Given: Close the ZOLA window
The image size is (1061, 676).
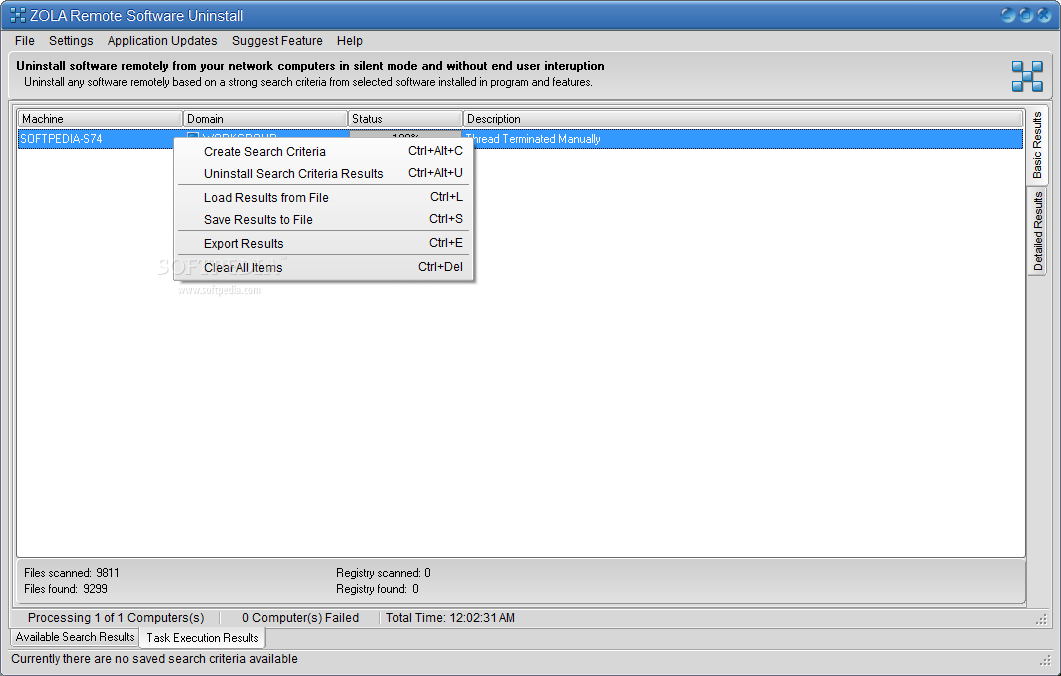Looking at the screenshot, I should tap(1044, 15).
